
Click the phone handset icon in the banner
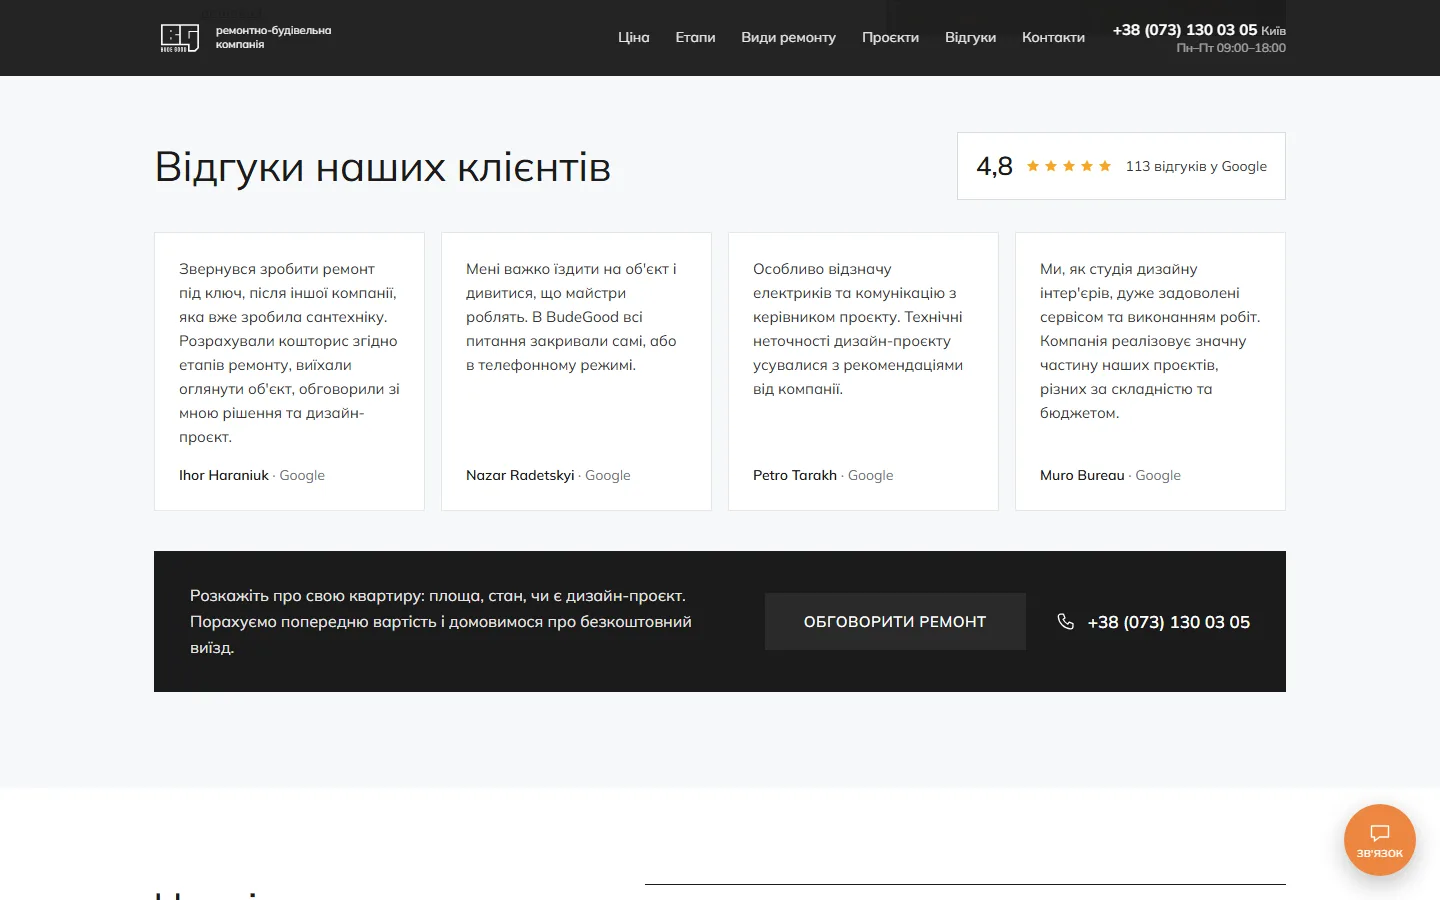[1066, 622]
